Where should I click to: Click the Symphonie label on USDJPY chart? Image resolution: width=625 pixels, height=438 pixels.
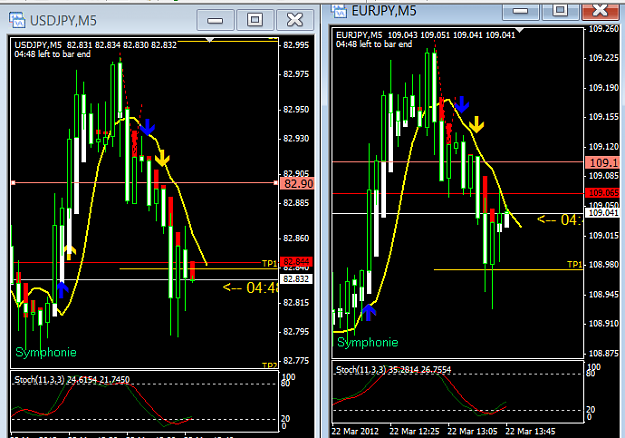tap(46, 352)
